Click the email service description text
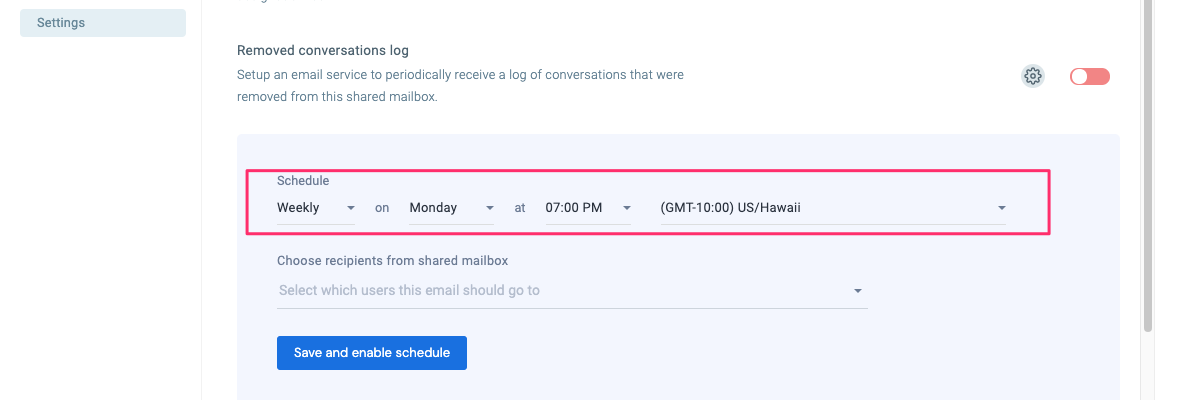1179x420 pixels. tap(460, 86)
